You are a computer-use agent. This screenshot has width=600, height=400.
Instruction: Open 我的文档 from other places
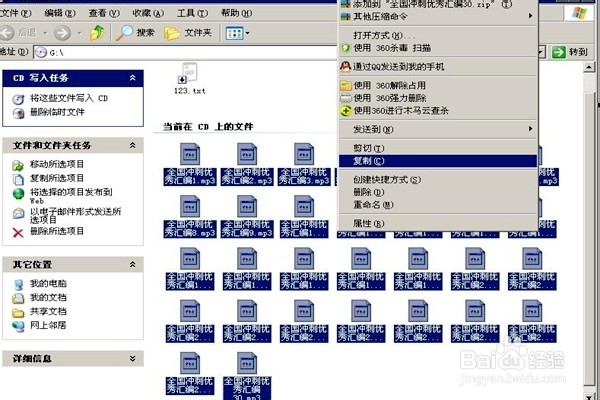click(48, 297)
